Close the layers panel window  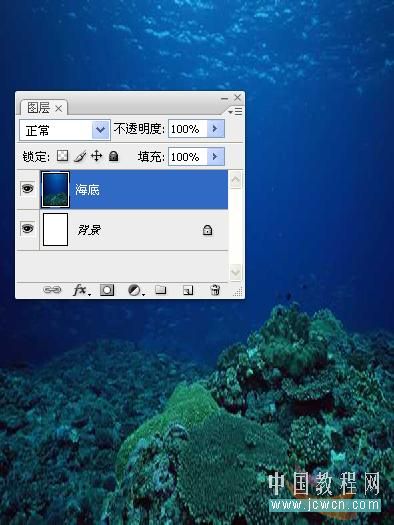pyautogui.click(x=237, y=97)
